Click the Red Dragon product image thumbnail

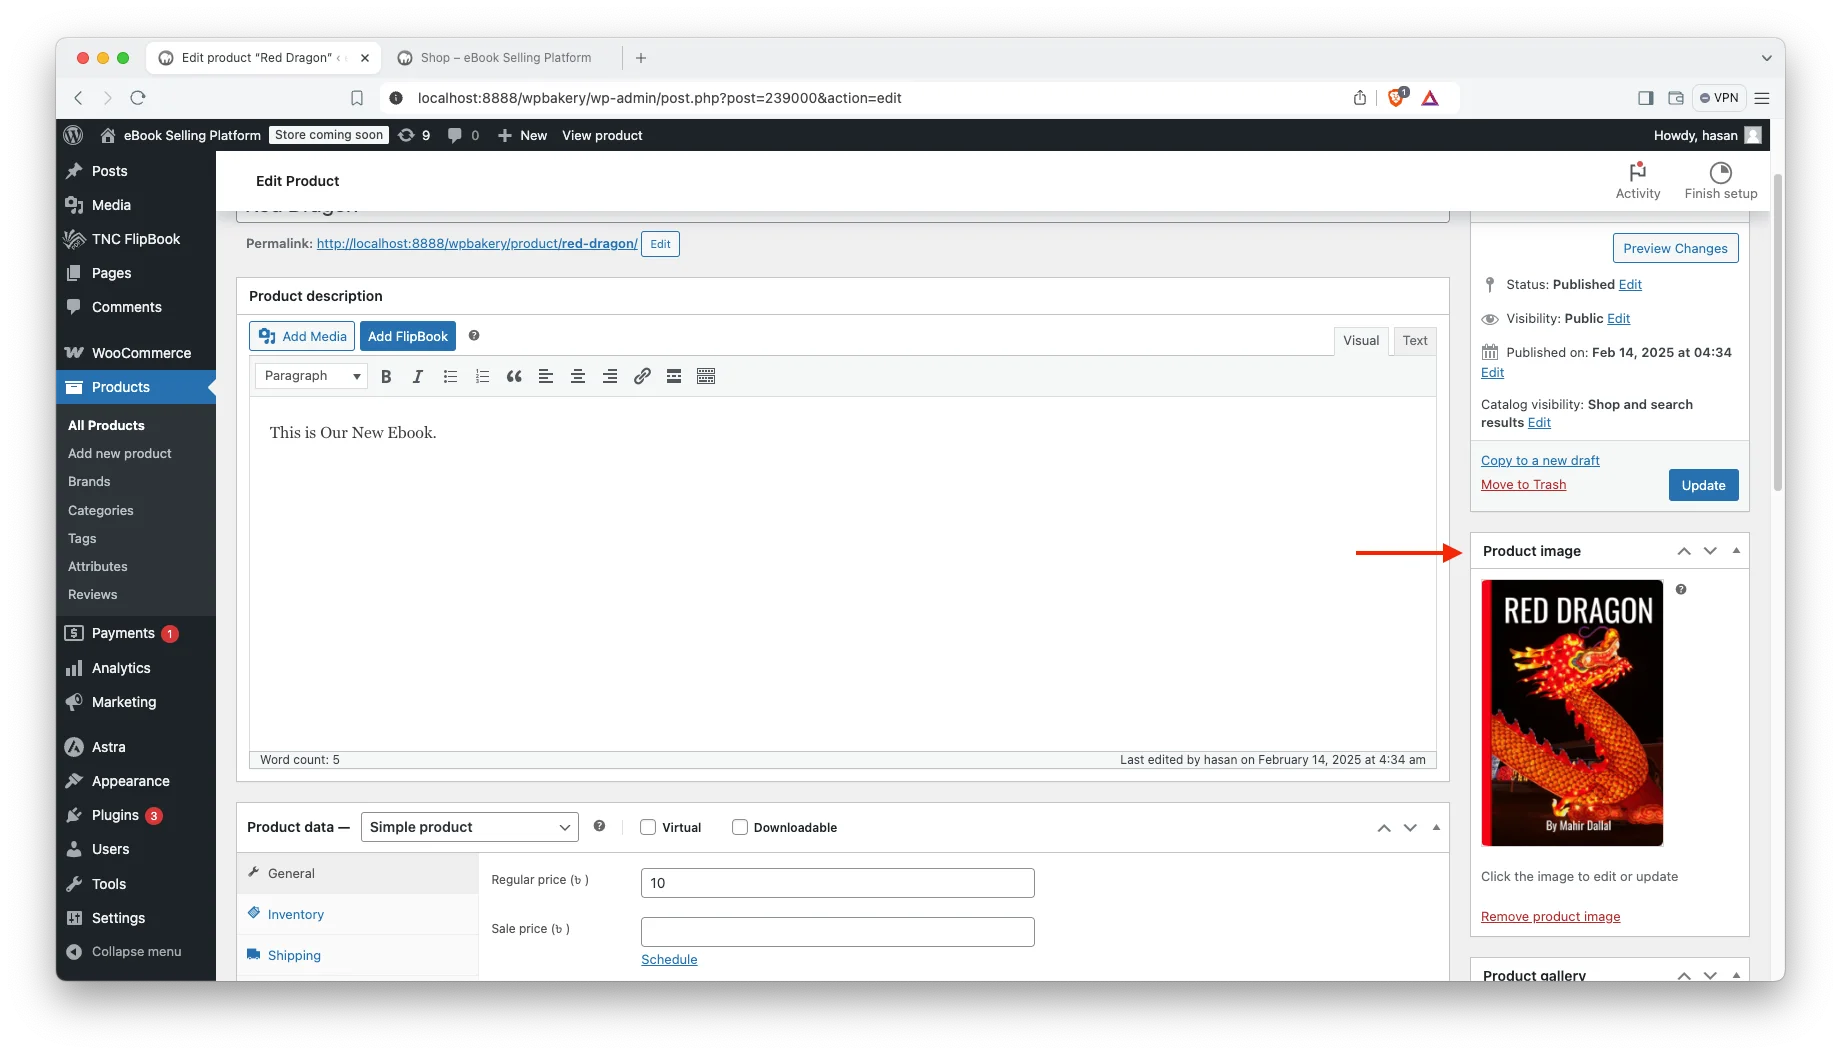click(x=1572, y=713)
